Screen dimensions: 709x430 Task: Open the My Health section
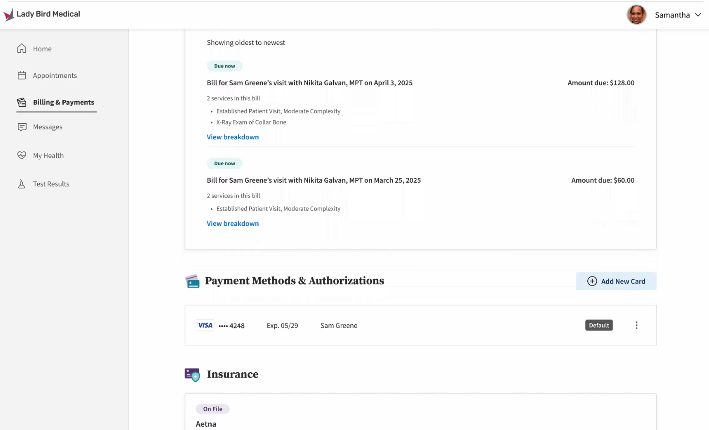(48, 155)
